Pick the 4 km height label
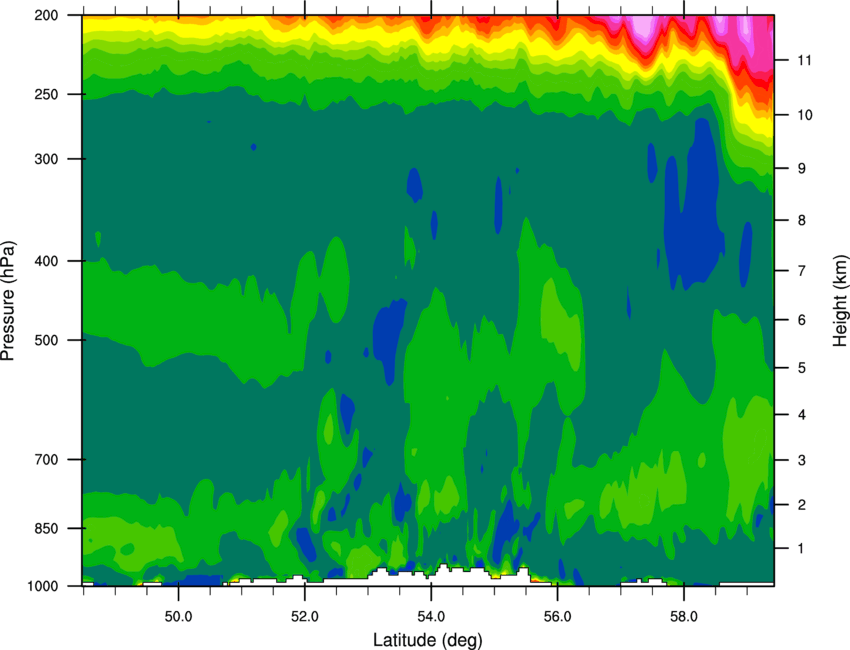 (x=802, y=415)
